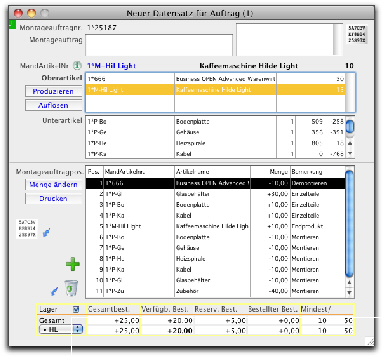Click the positions table scrollbar thumb

point(349,224)
